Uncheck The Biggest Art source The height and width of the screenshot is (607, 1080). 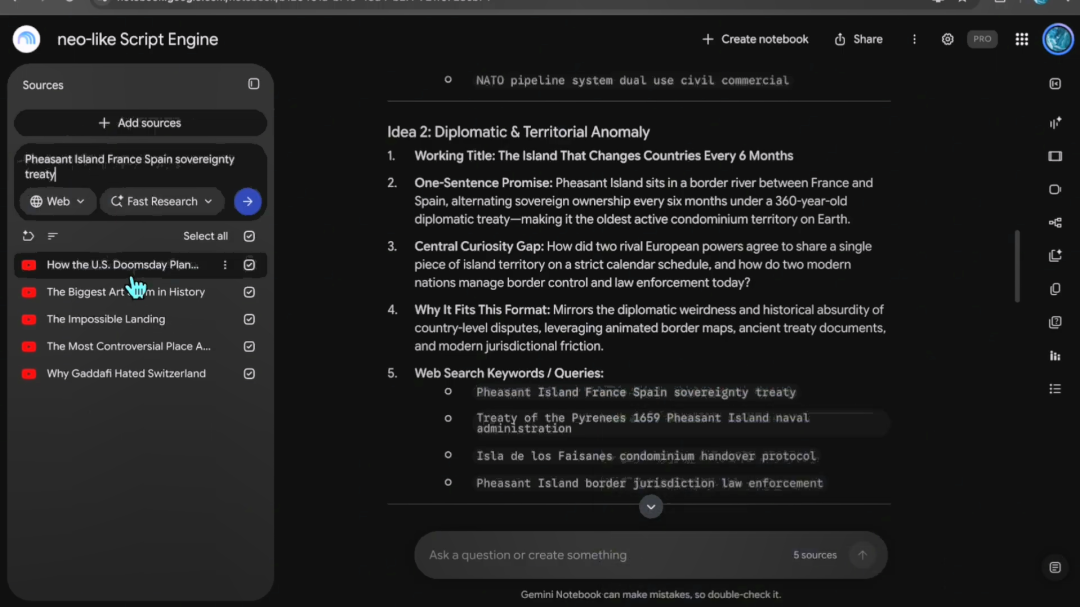click(249, 292)
